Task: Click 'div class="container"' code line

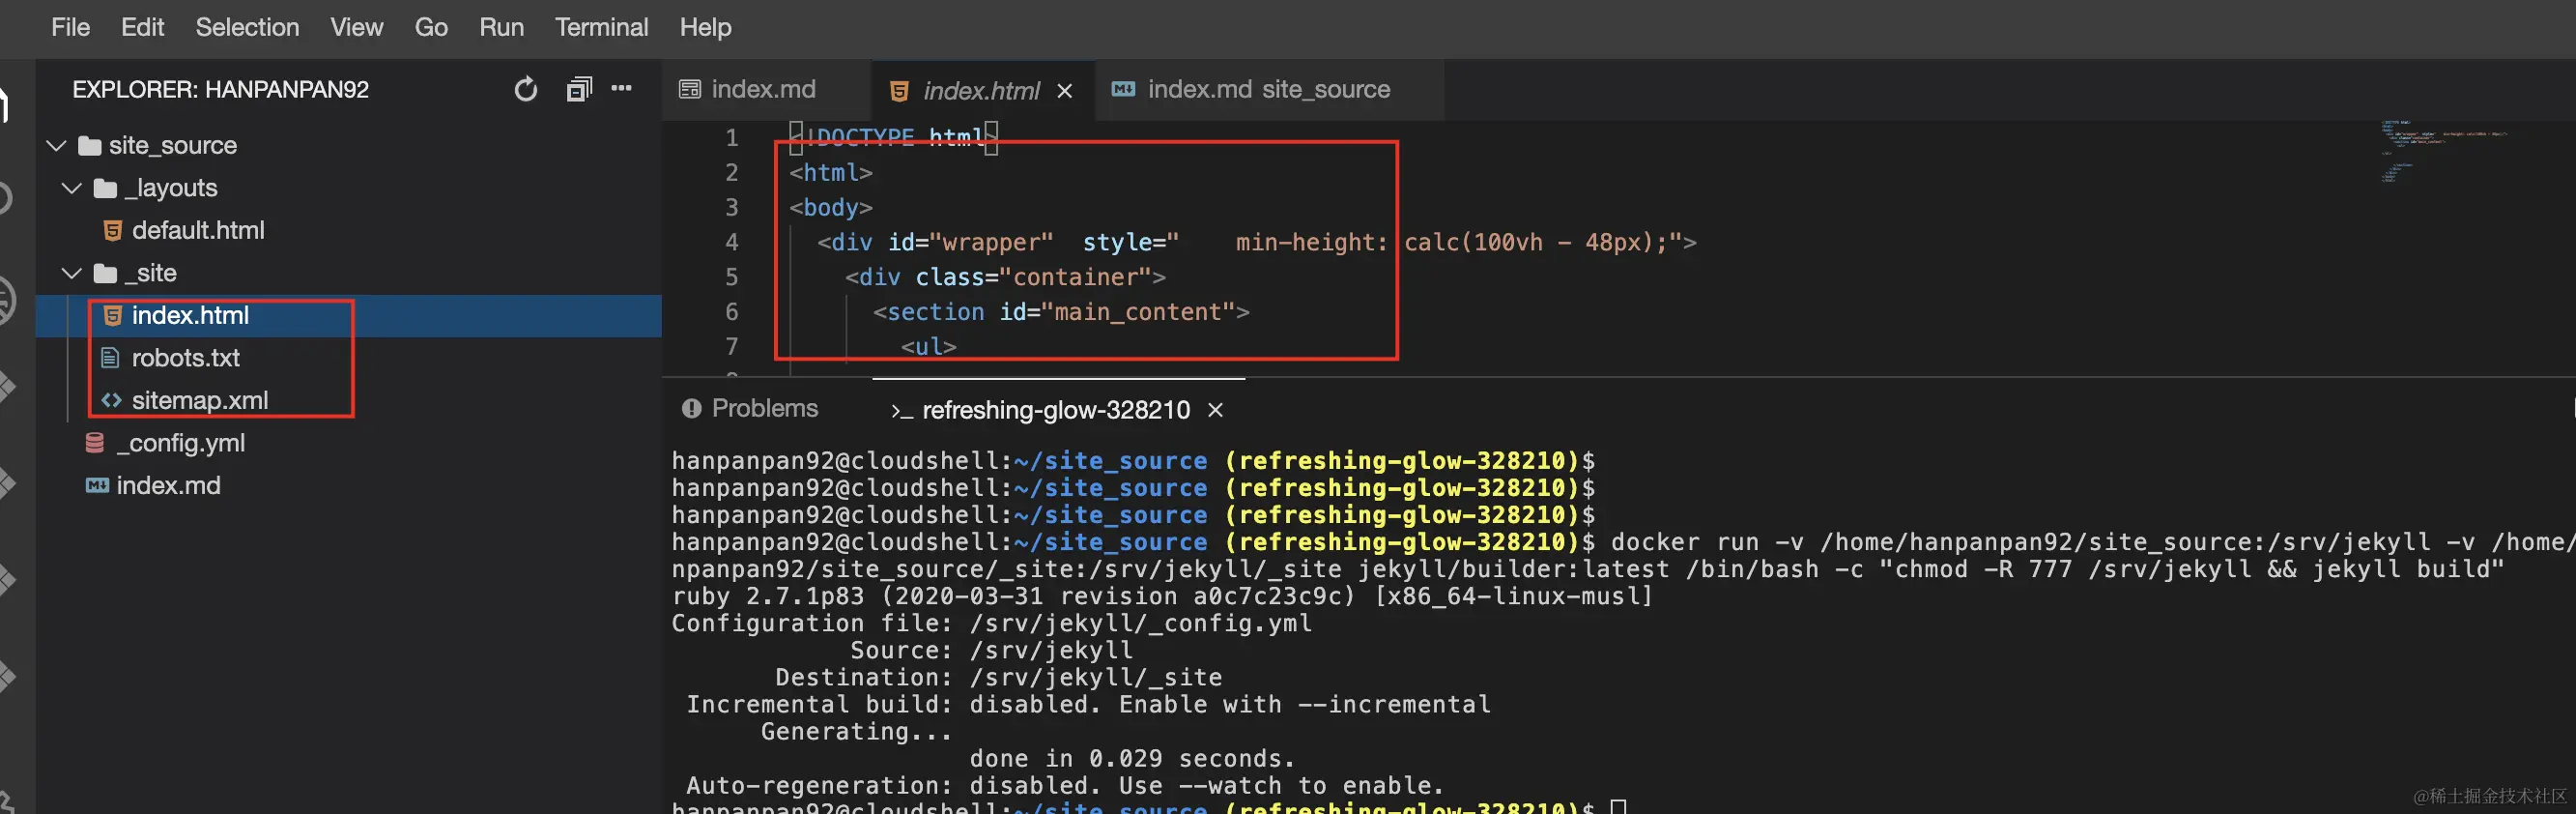Action: click(x=1005, y=278)
